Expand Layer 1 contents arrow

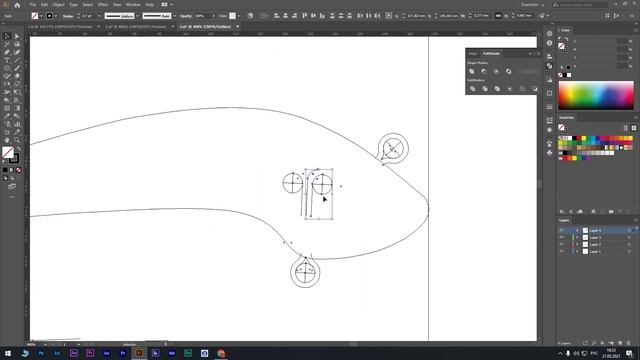(577, 251)
